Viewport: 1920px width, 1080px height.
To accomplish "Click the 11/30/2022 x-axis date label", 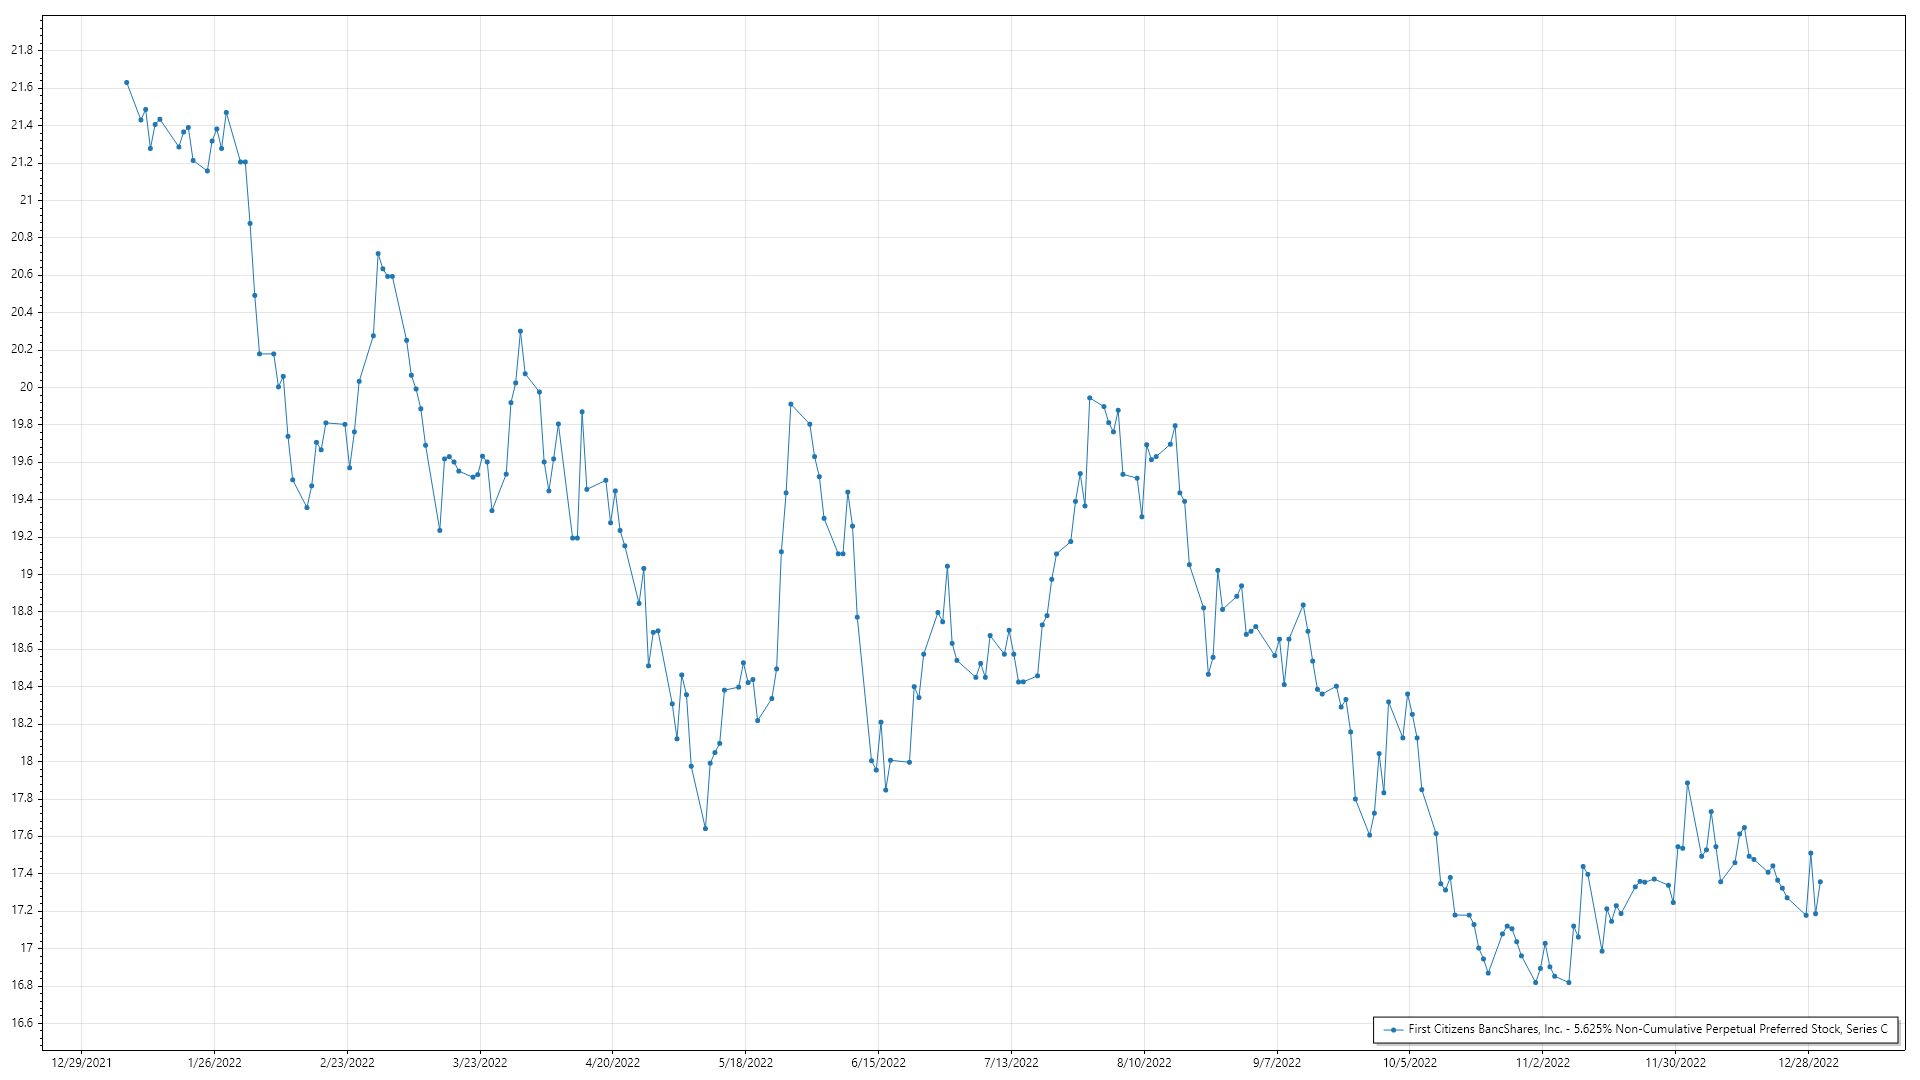I will tap(1675, 1063).
